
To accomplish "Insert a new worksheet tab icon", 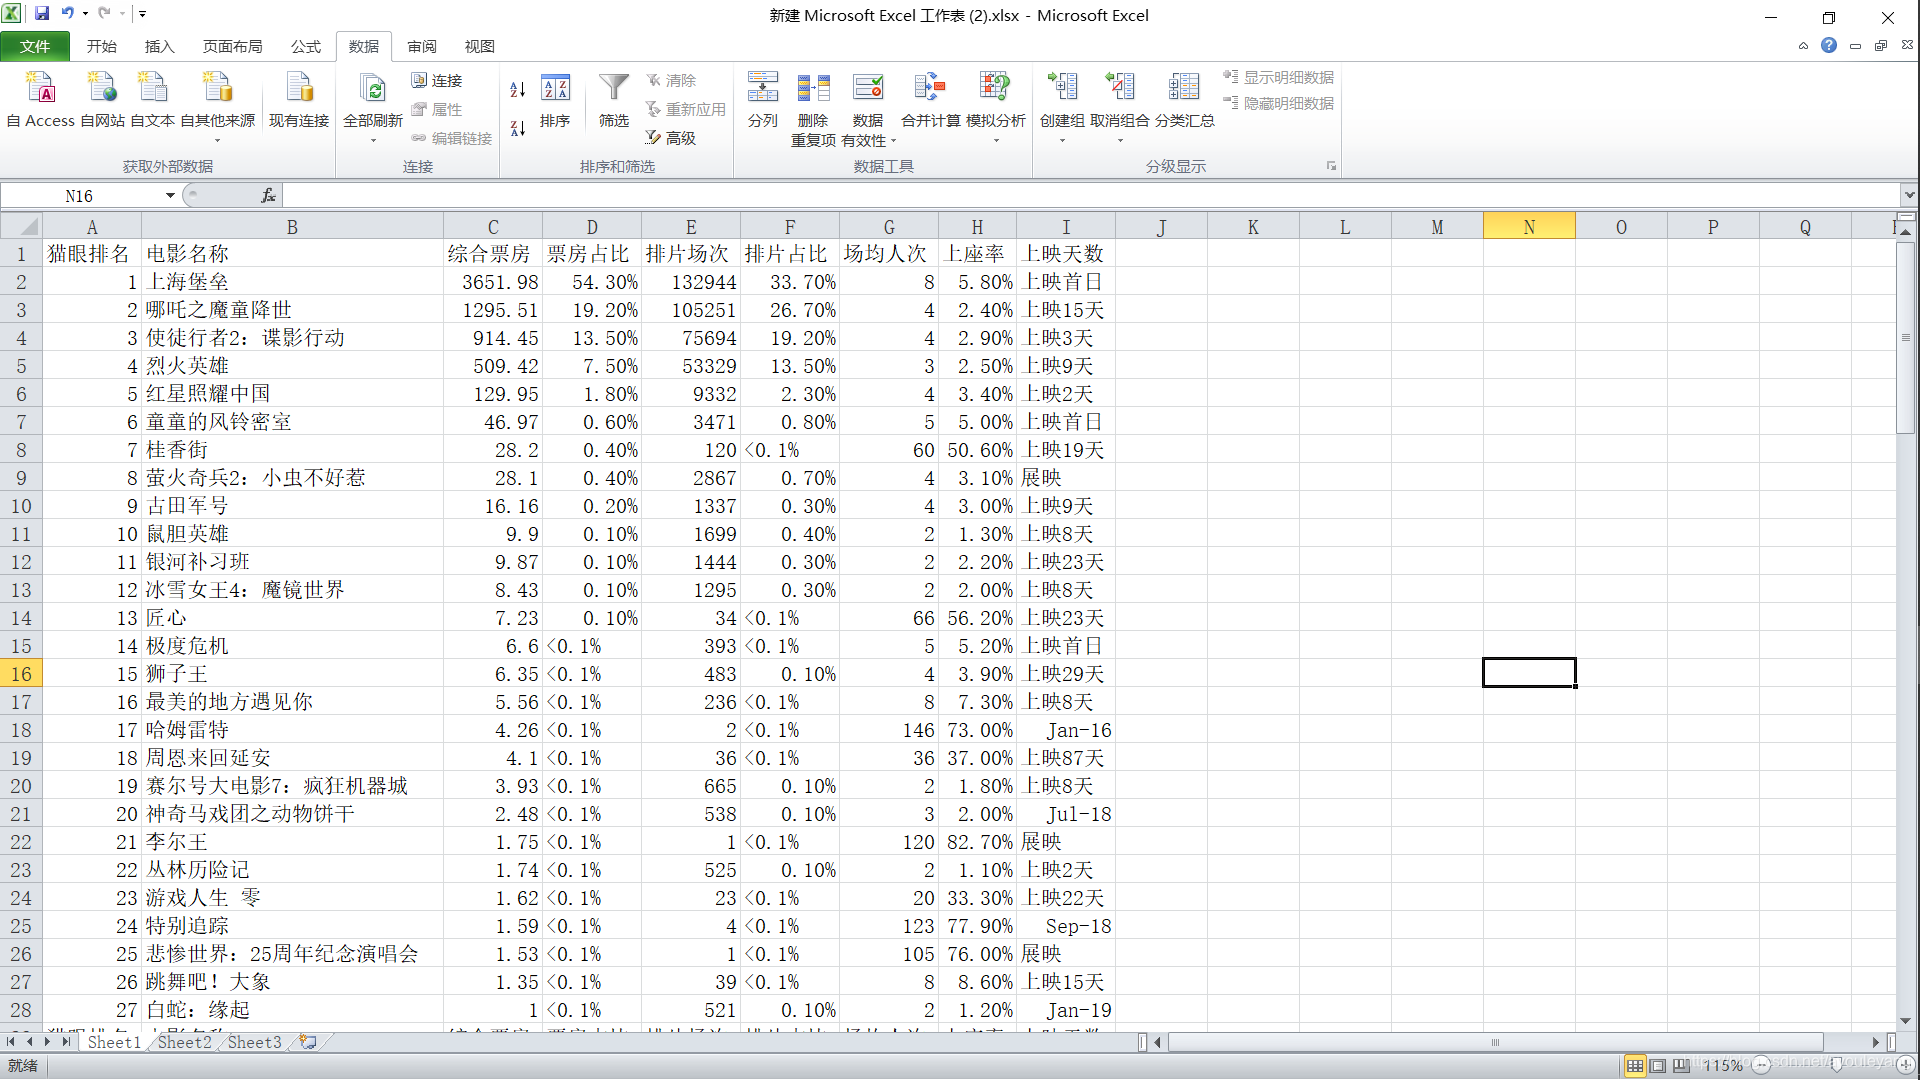I will pos(308,1042).
